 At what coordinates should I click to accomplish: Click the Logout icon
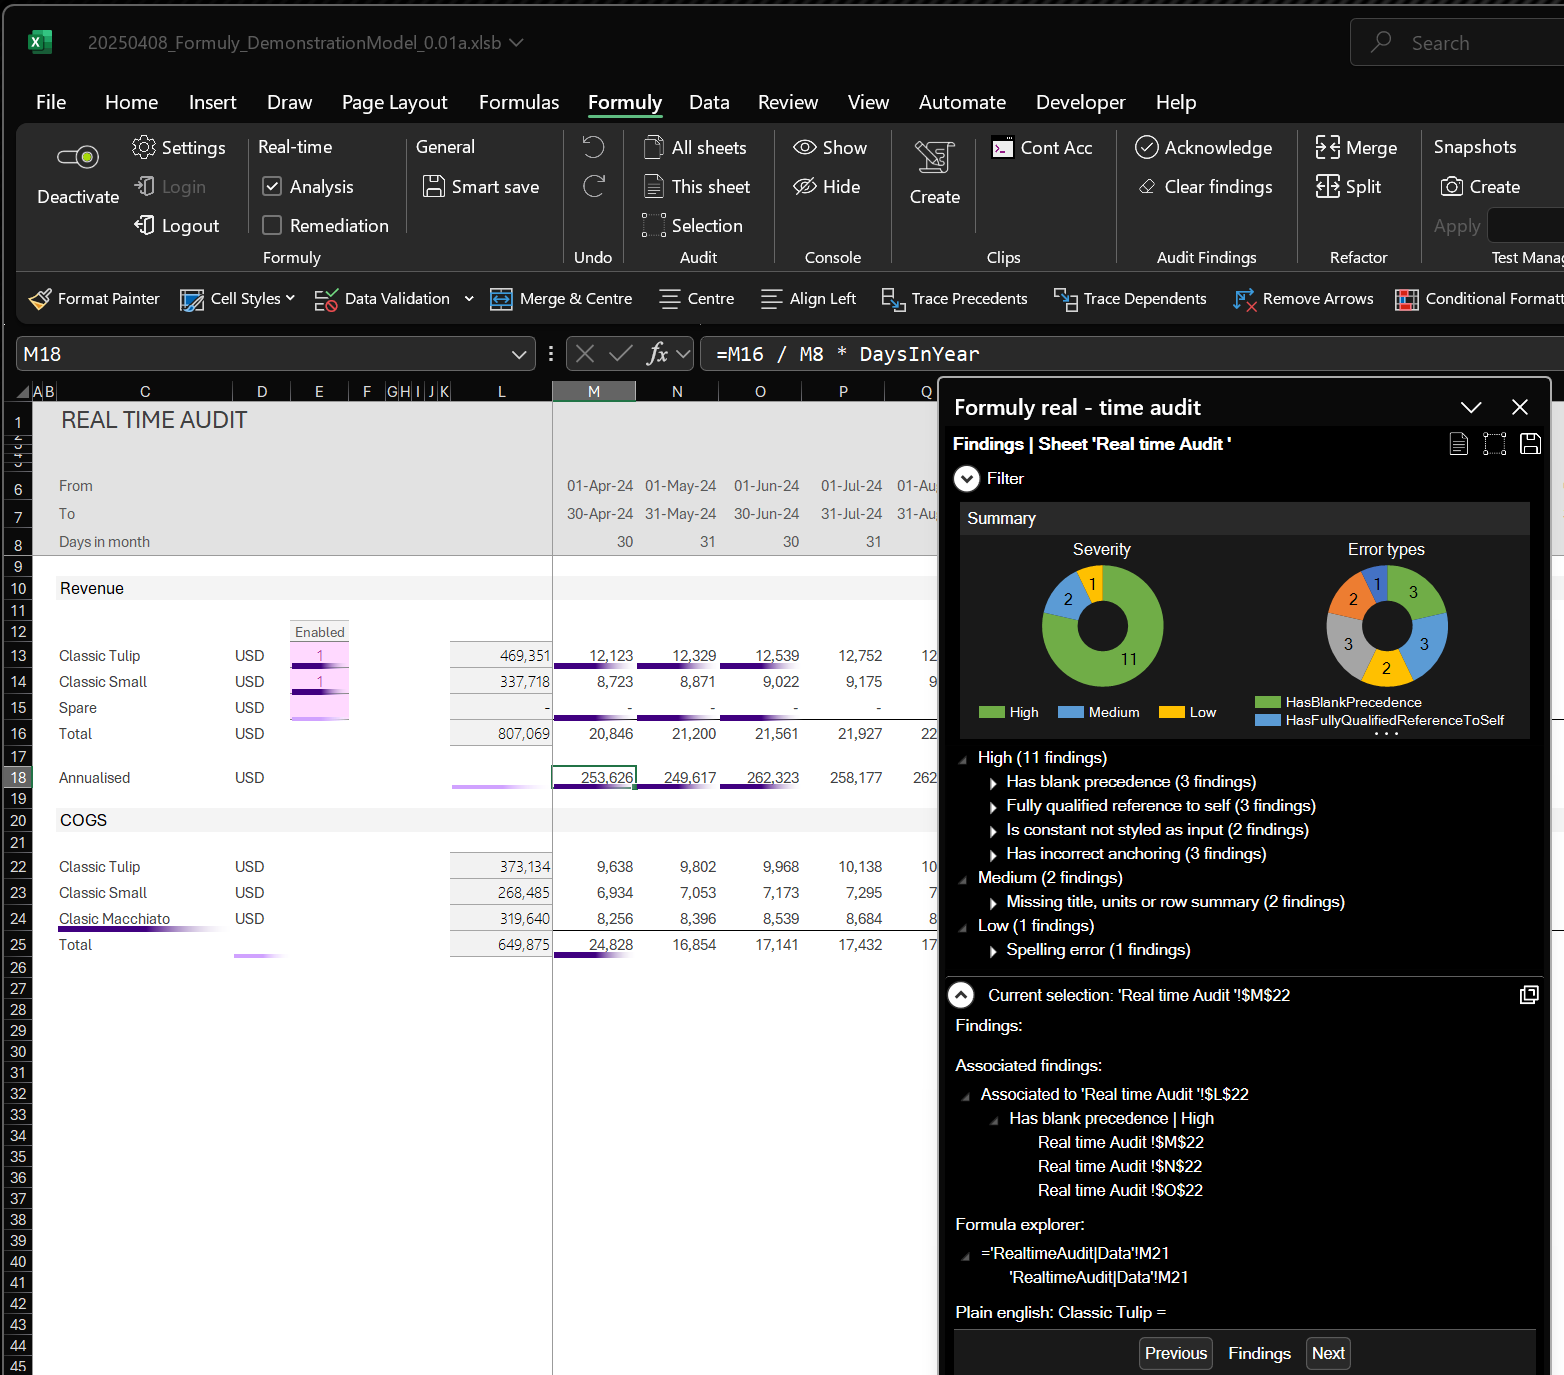coord(144,225)
